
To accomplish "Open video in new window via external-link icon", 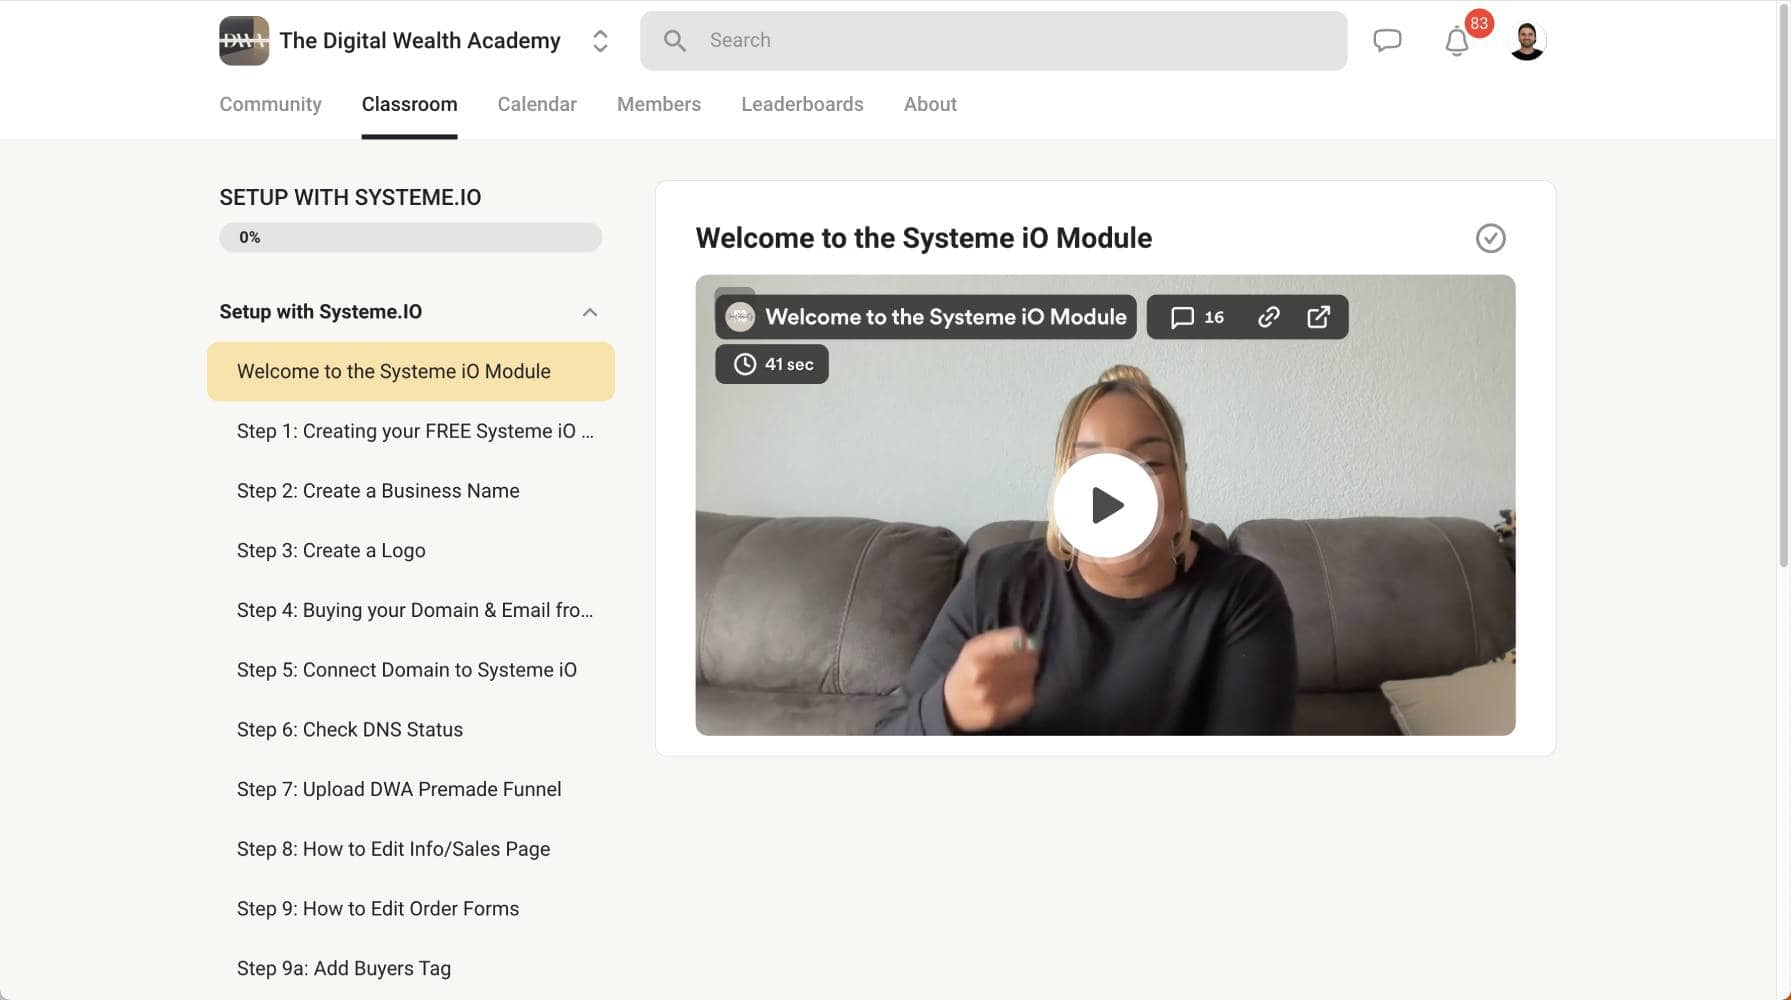I will click(x=1318, y=317).
